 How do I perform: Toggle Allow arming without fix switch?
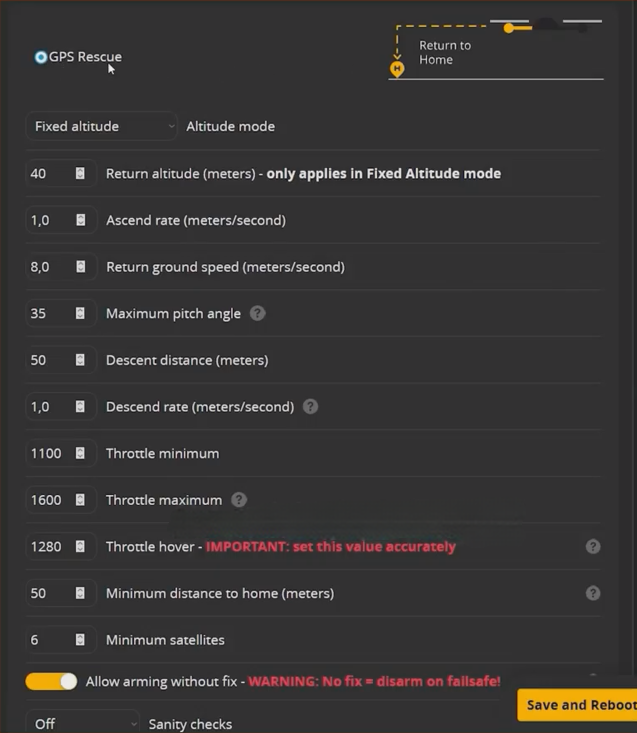tap(51, 681)
